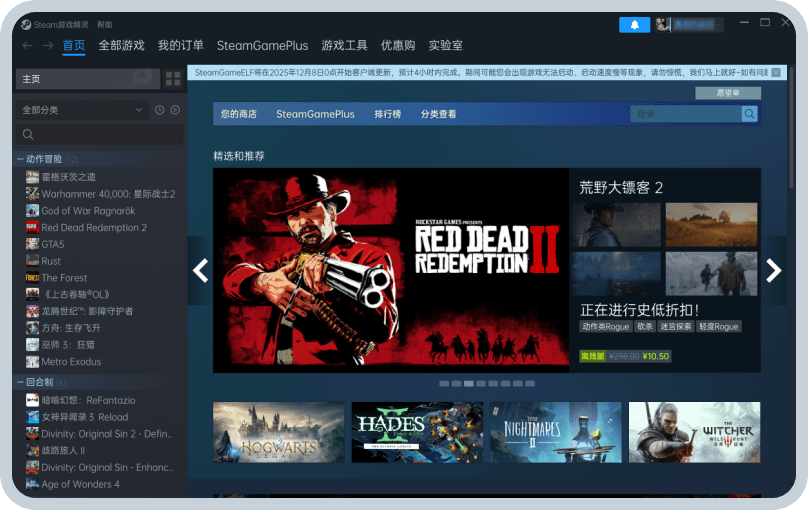
Task: Switch to the 游戏工具 tab
Action: pos(344,46)
